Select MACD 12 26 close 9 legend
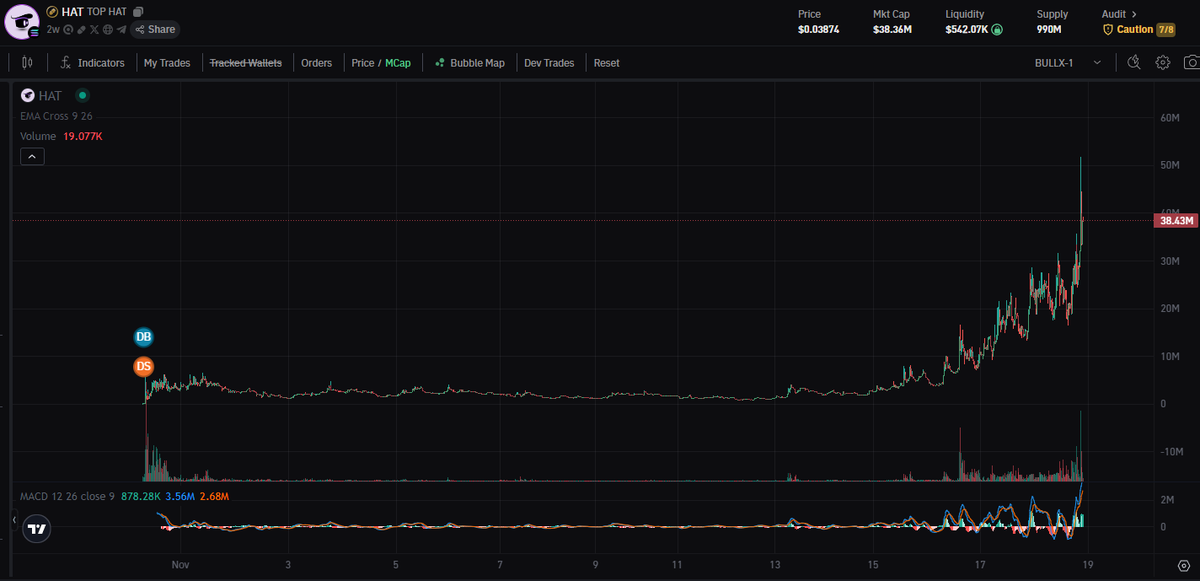Image resolution: width=1200 pixels, height=581 pixels. [x=68, y=496]
